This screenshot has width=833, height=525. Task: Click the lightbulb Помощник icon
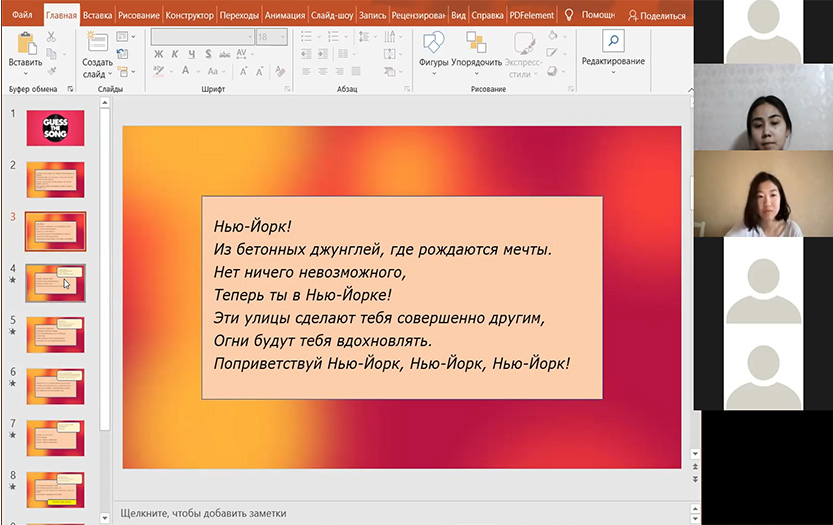click(569, 15)
